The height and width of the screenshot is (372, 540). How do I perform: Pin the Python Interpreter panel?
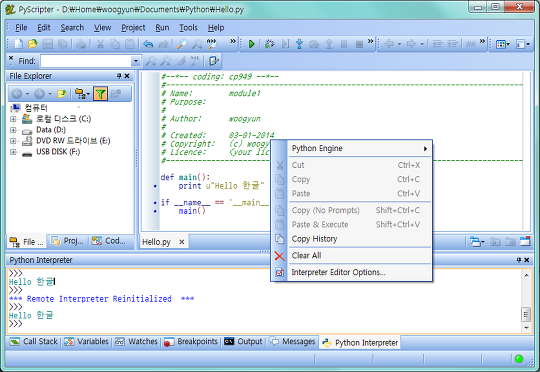519,260
